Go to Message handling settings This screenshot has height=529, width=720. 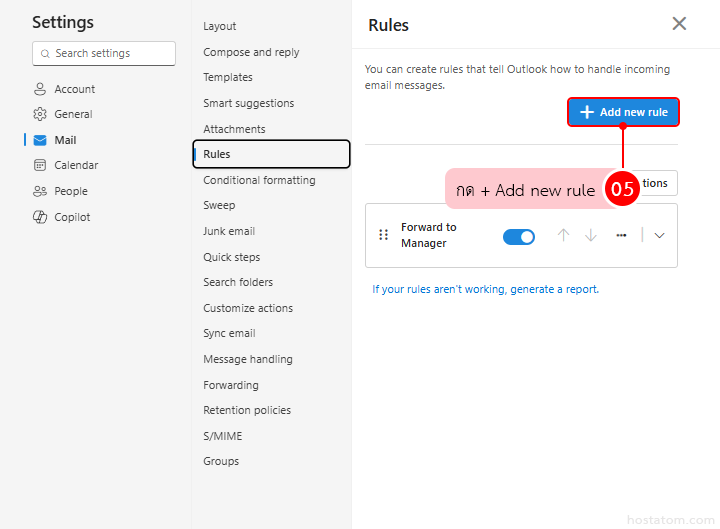coord(248,360)
